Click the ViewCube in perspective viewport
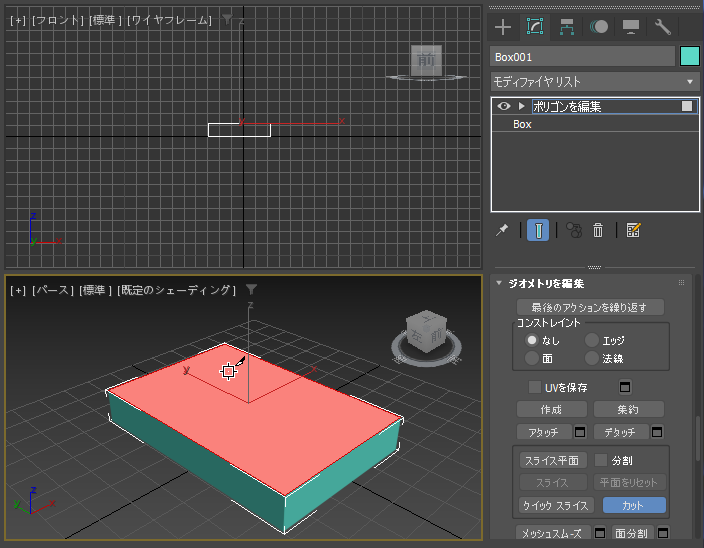This screenshot has height=548, width=704. point(426,332)
